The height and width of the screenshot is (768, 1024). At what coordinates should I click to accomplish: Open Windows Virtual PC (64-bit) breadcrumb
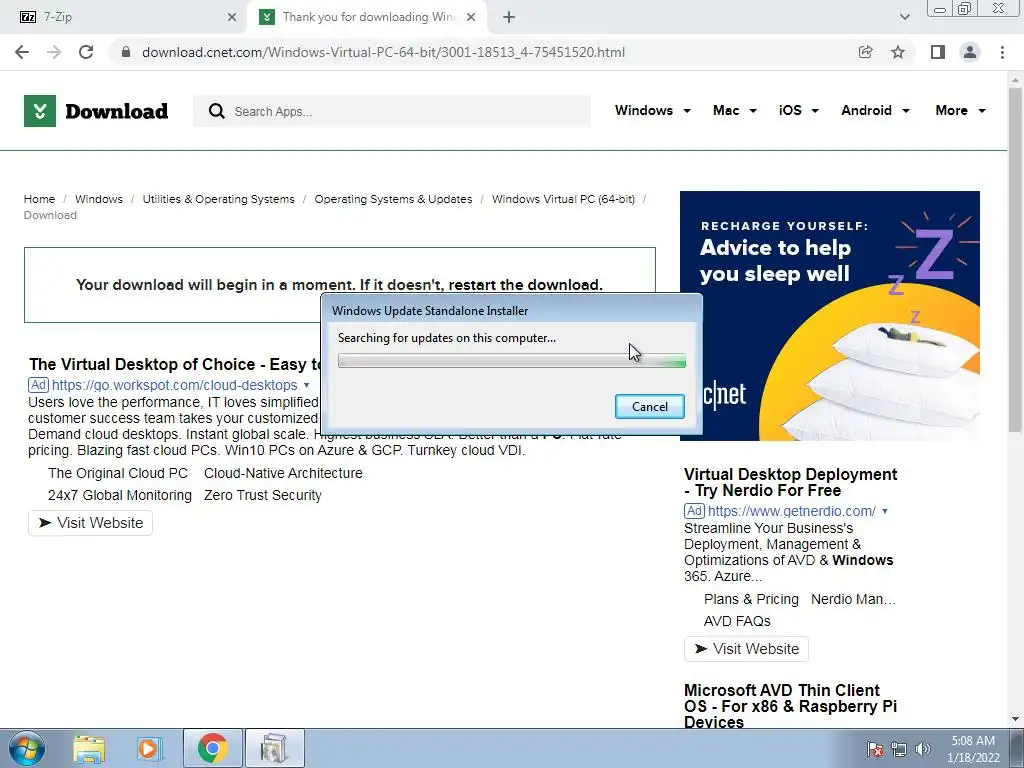[x=563, y=199]
